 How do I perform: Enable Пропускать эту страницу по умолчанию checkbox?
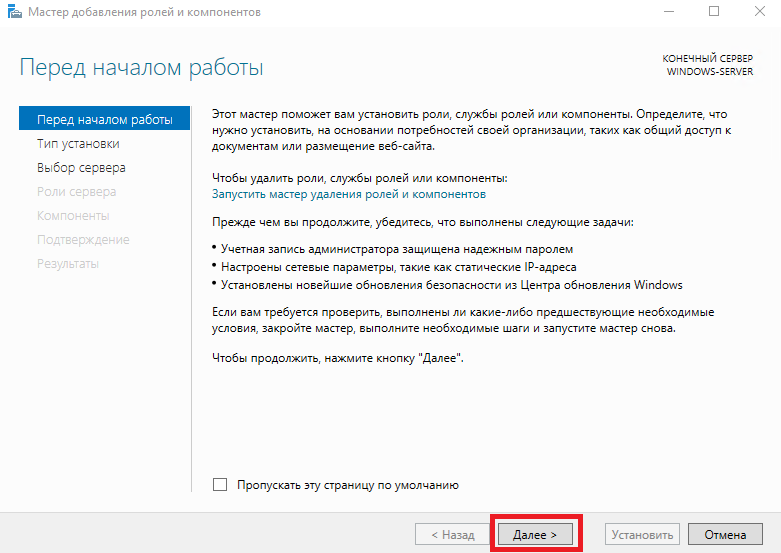coord(220,484)
